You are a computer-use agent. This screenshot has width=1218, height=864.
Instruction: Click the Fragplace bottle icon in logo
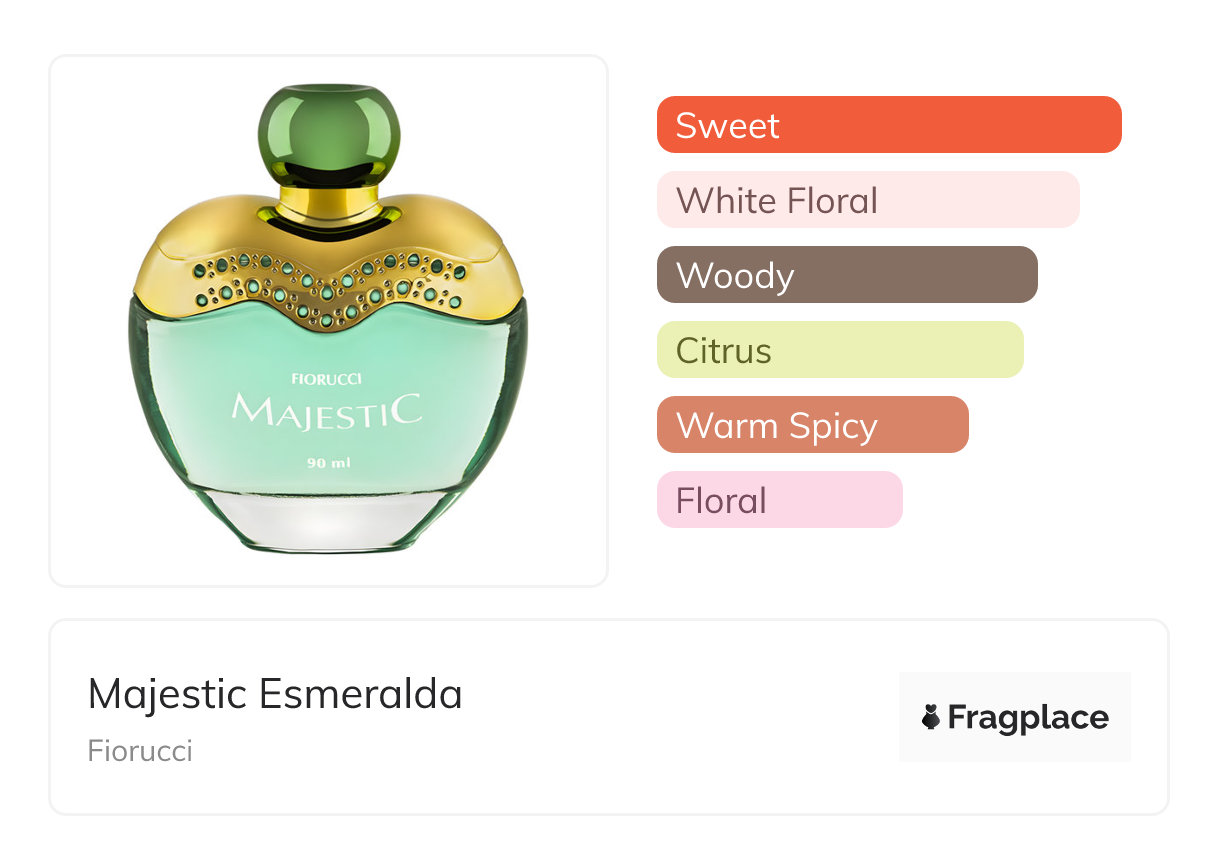coord(931,718)
